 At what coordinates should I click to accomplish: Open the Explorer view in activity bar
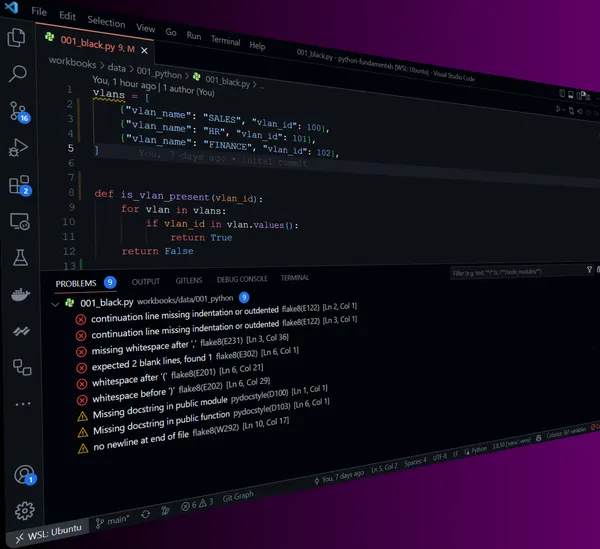[17, 37]
